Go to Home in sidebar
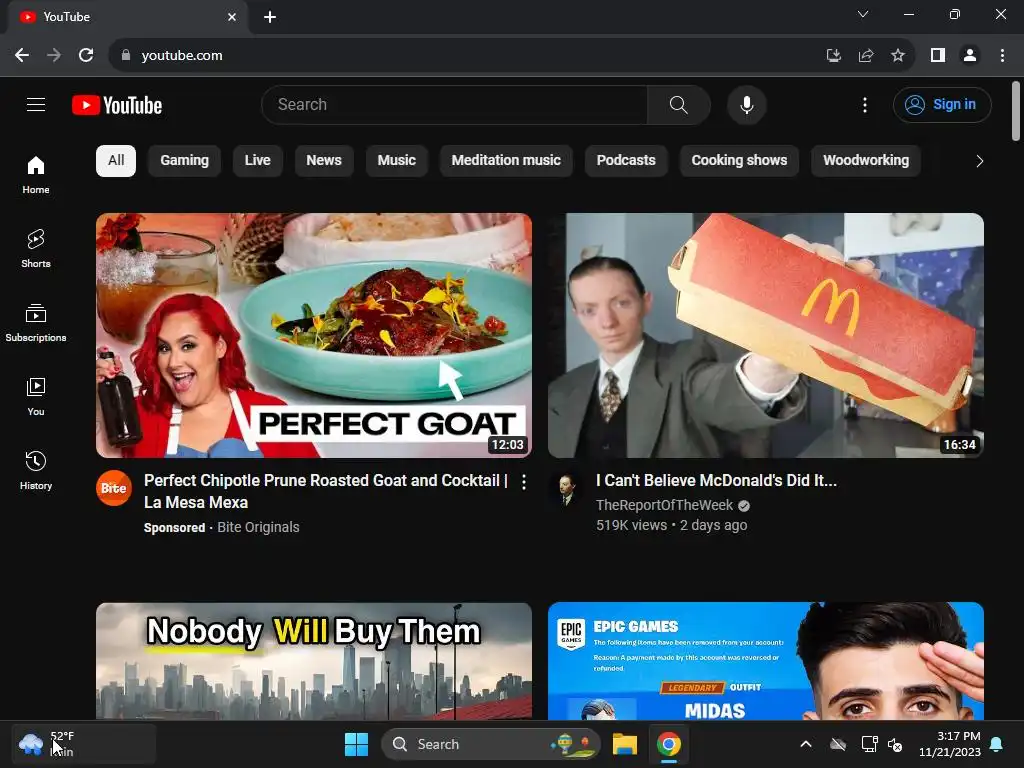 pos(36,175)
